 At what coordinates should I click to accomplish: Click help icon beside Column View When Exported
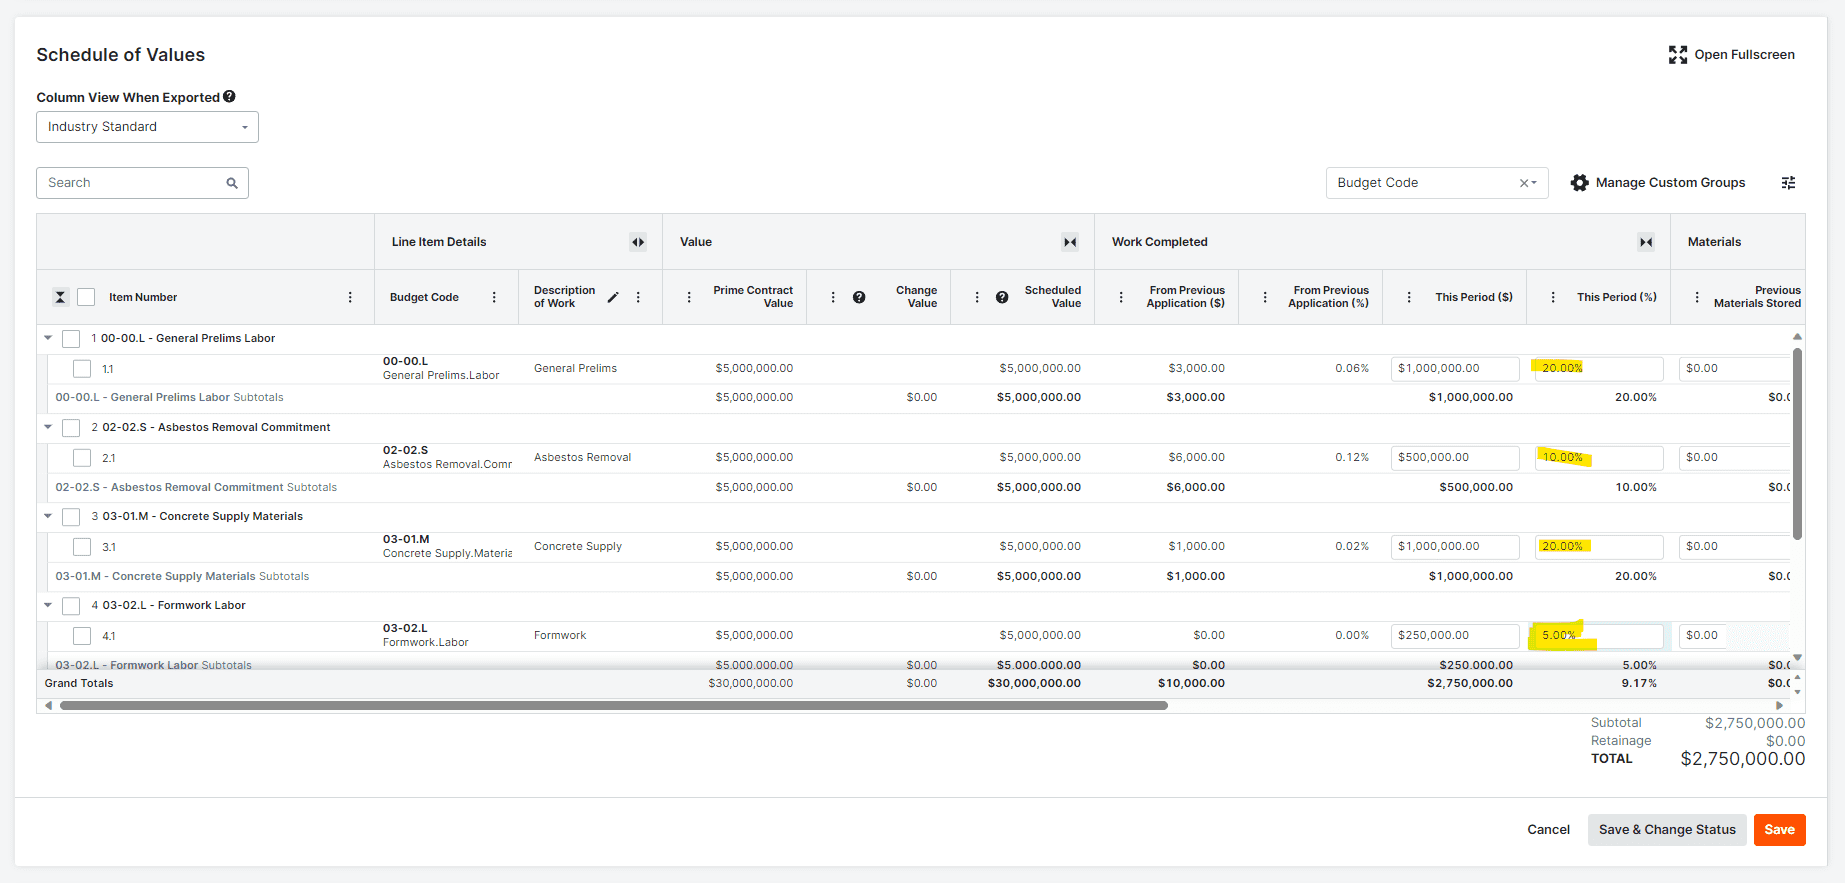[x=229, y=97]
